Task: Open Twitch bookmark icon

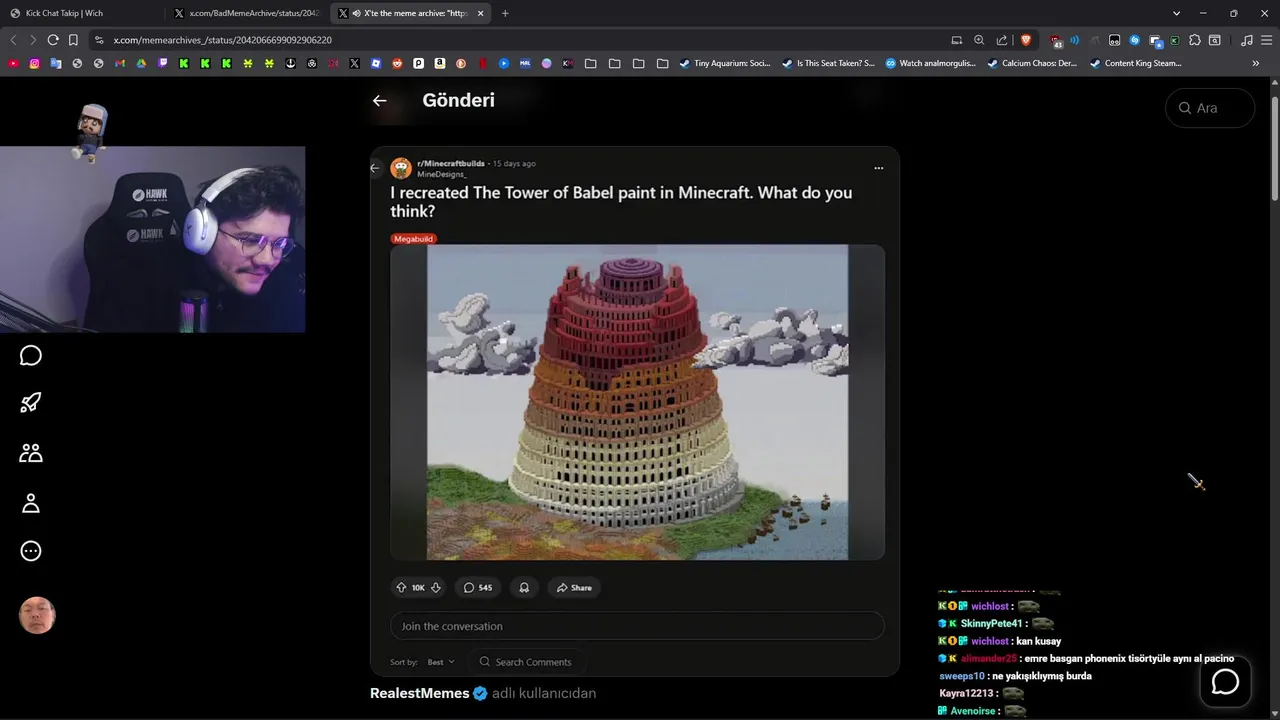Action: click(163, 63)
